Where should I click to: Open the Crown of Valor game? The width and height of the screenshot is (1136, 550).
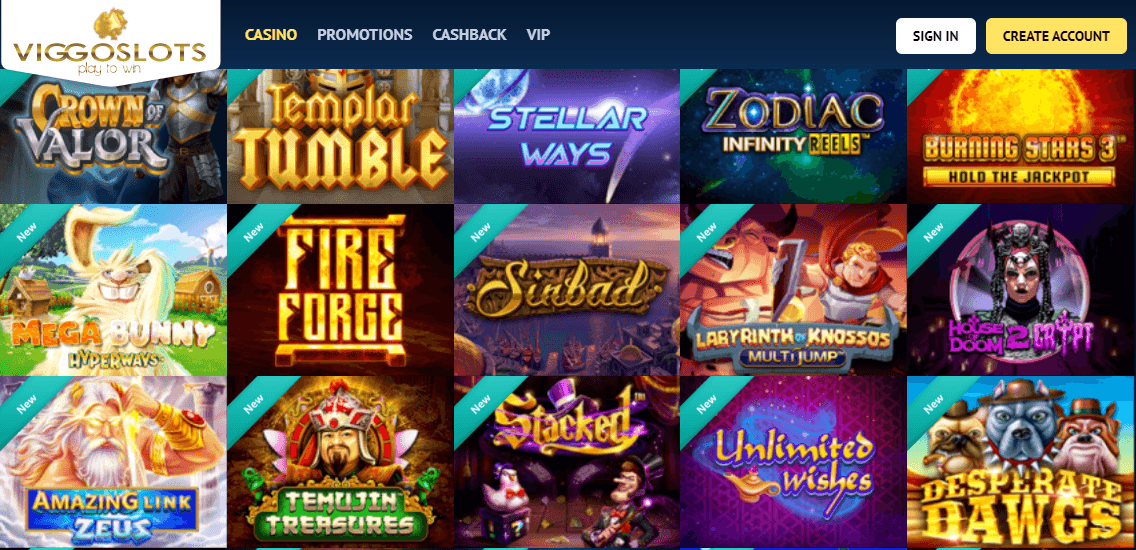click(x=113, y=136)
